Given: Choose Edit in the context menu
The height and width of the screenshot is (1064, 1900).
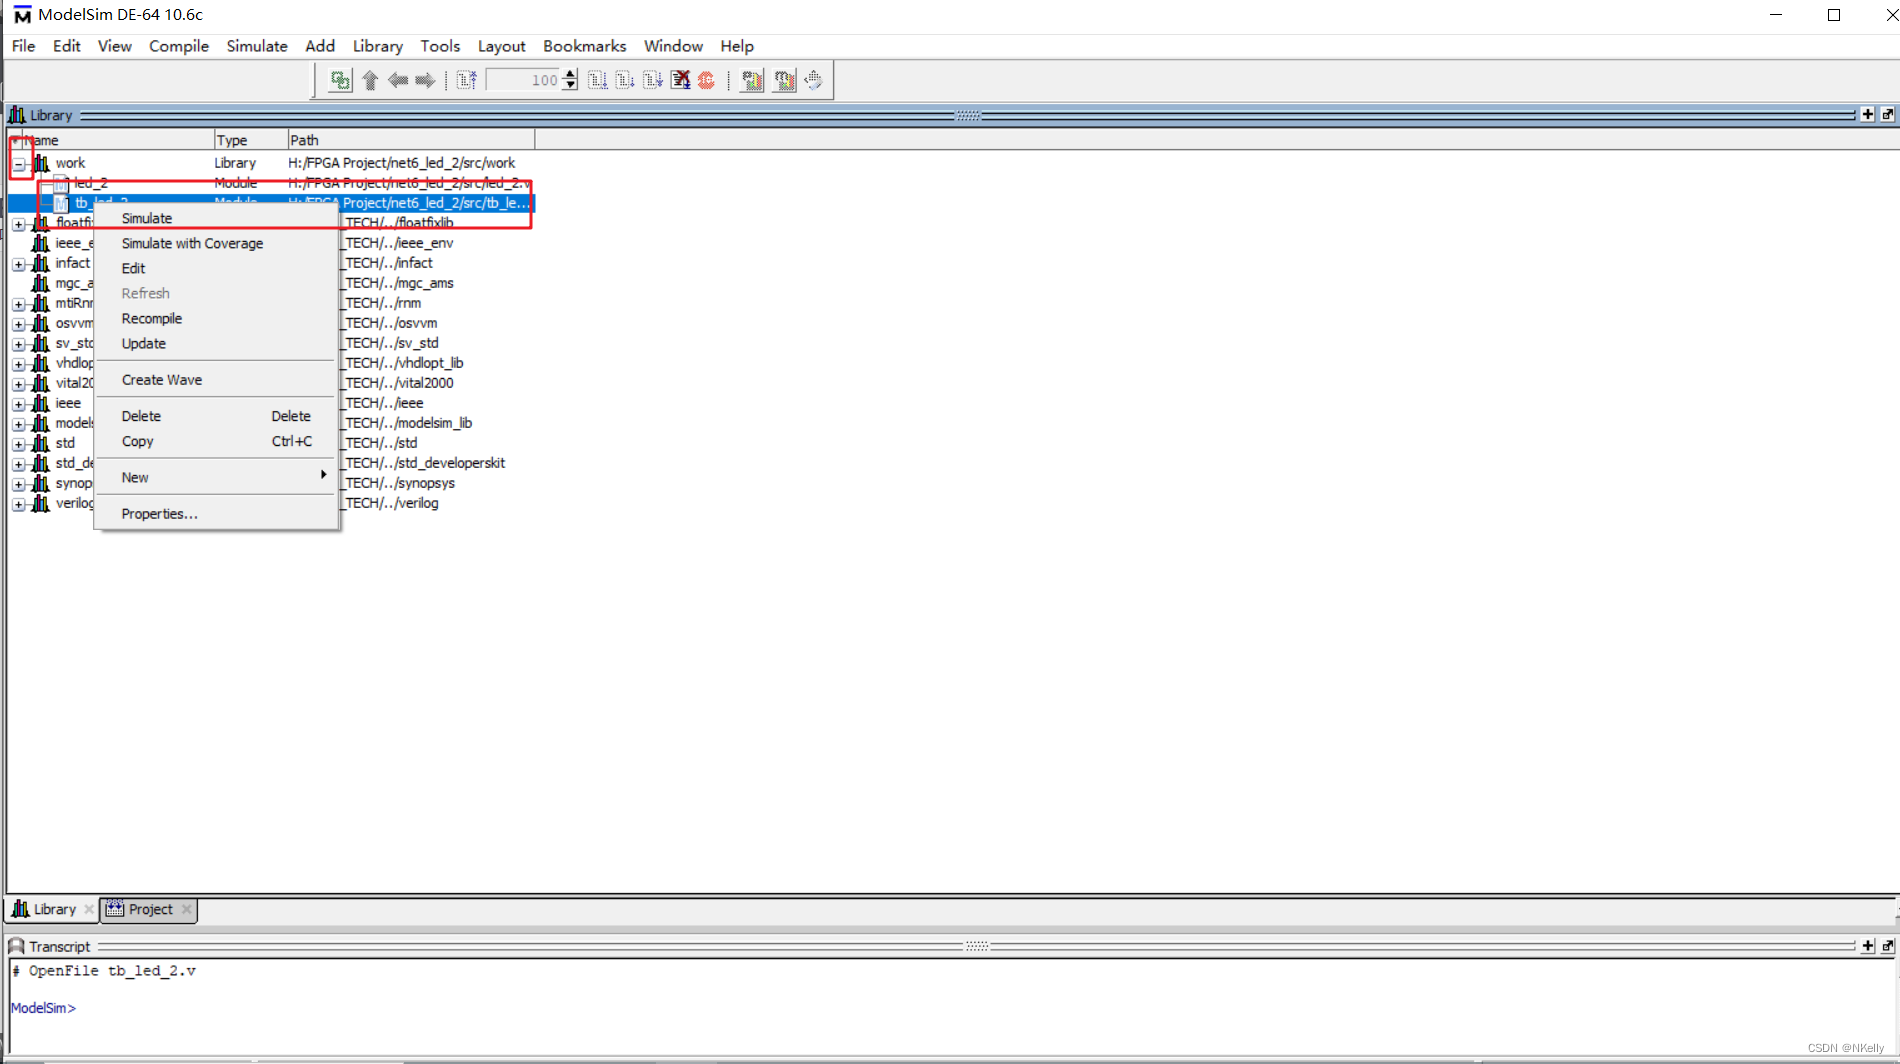Looking at the screenshot, I should [216, 268].
